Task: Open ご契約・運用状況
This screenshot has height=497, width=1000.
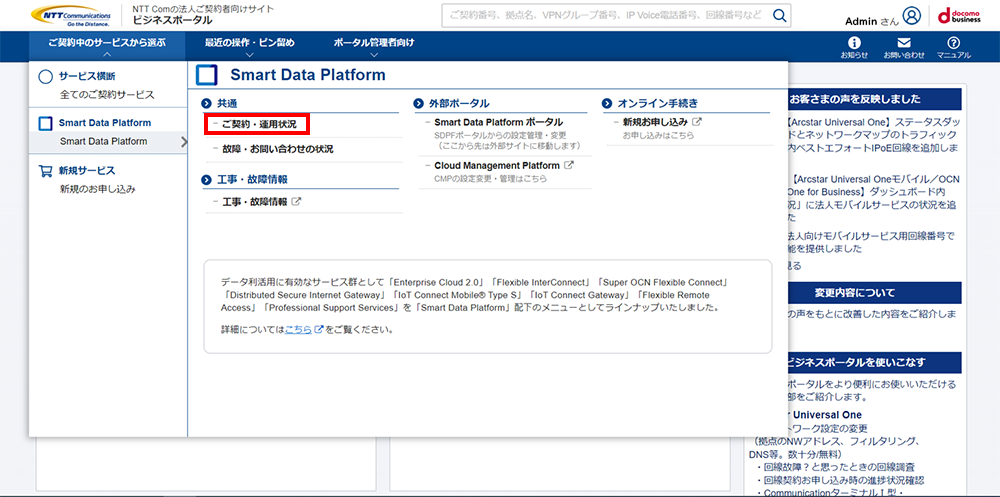Action: point(259,124)
